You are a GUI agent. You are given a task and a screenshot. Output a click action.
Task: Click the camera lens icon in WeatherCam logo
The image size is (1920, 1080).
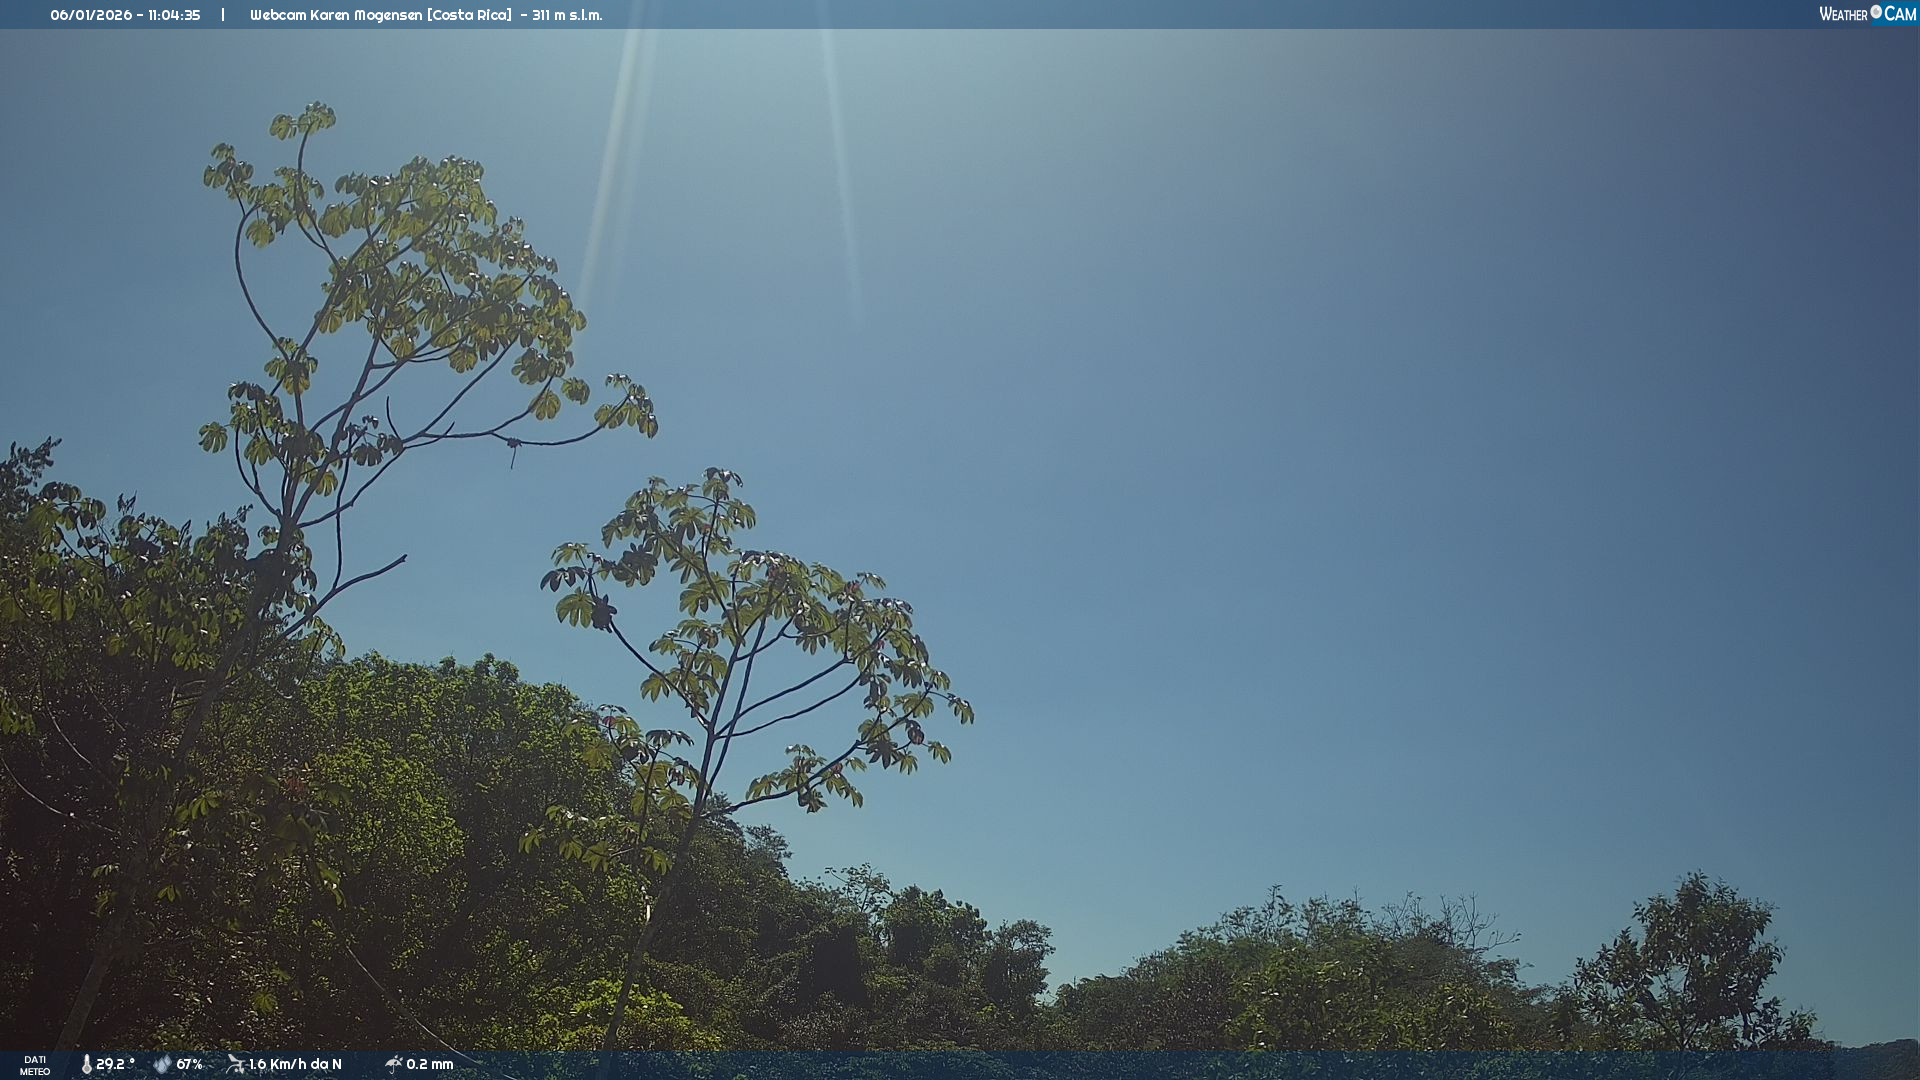(1876, 12)
